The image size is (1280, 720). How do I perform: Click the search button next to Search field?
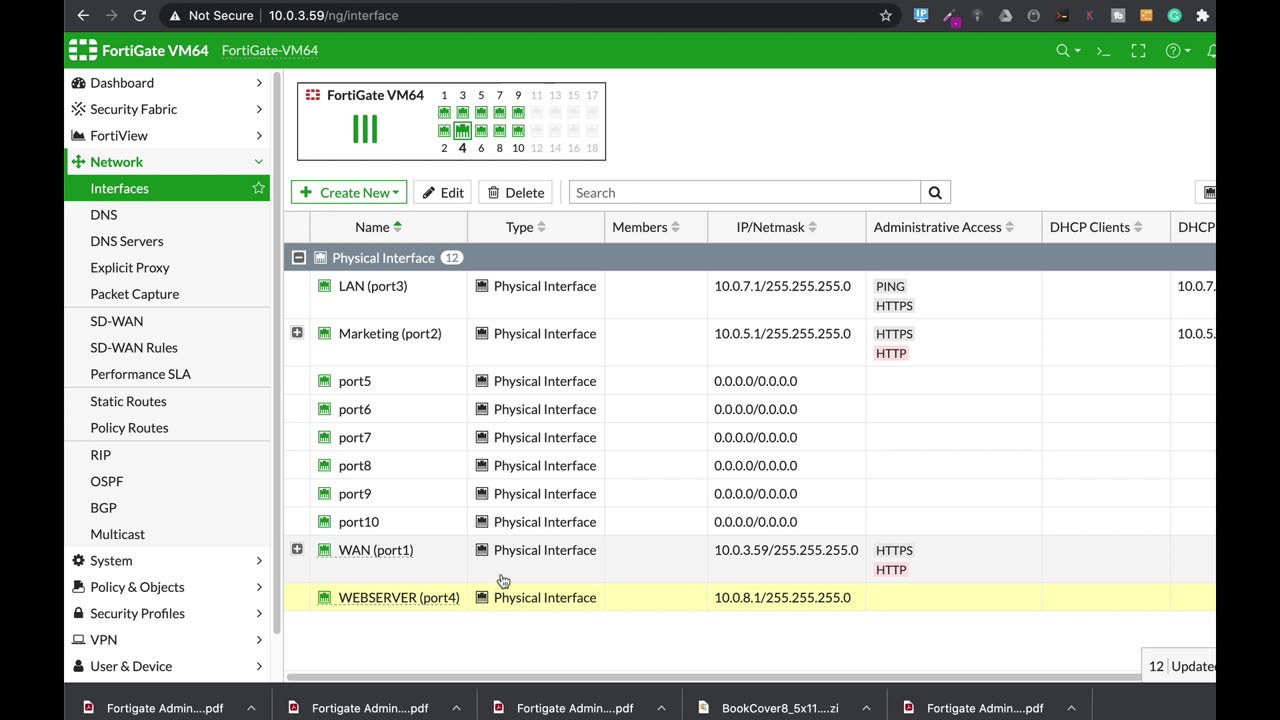point(935,193)
